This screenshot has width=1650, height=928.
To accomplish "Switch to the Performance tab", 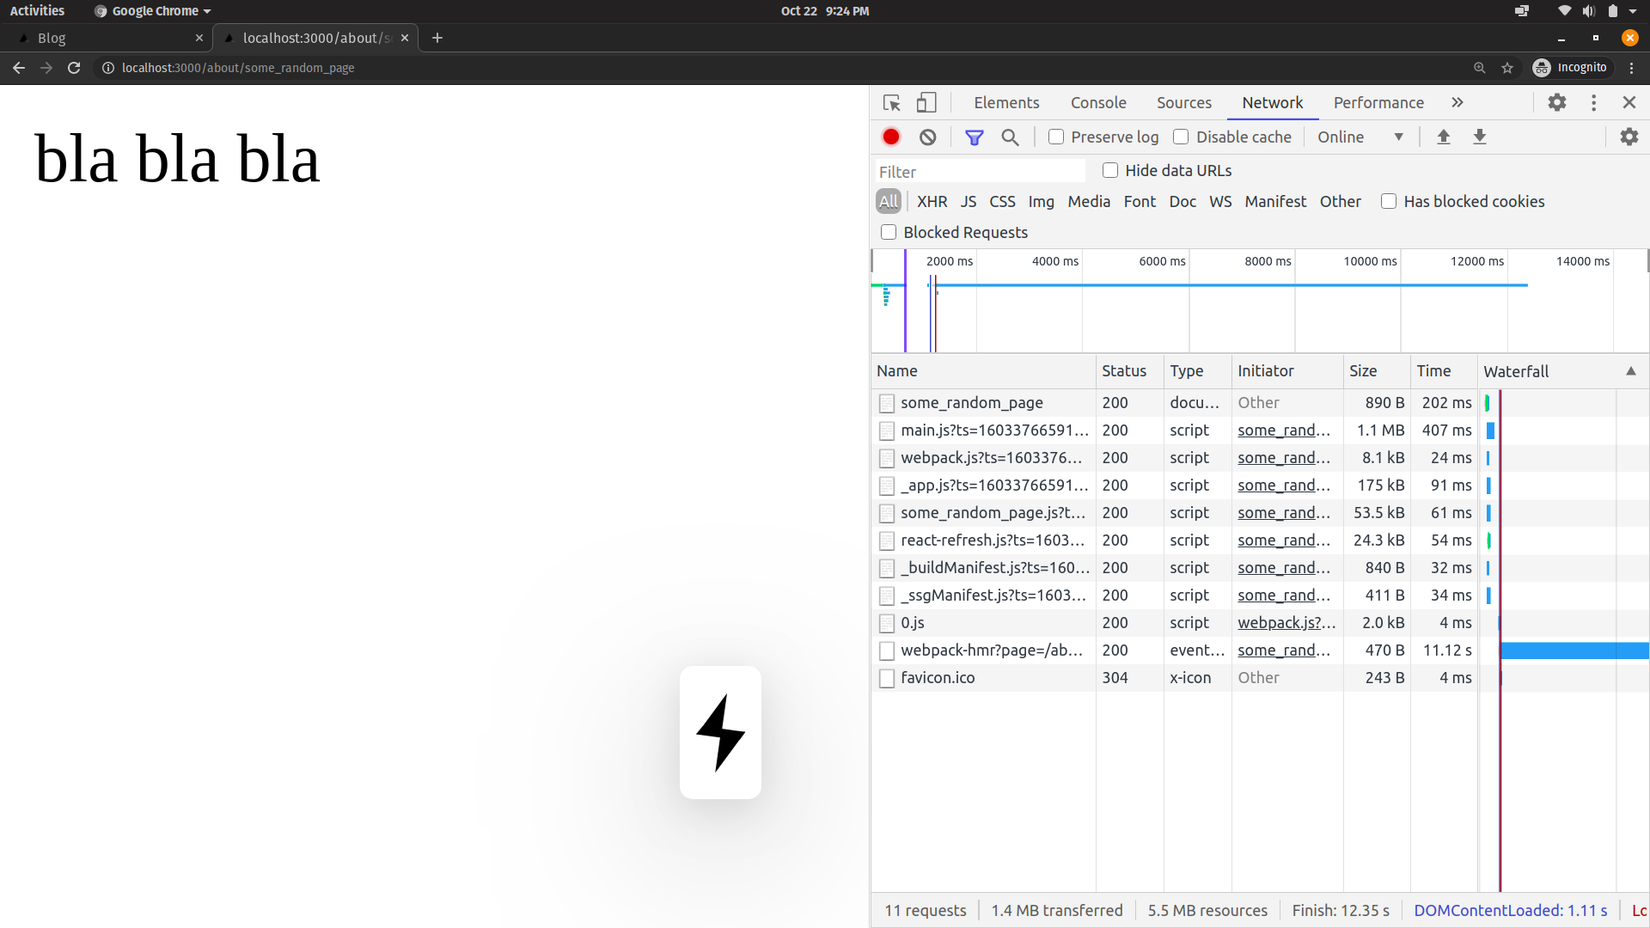I will click(1378, 103).
